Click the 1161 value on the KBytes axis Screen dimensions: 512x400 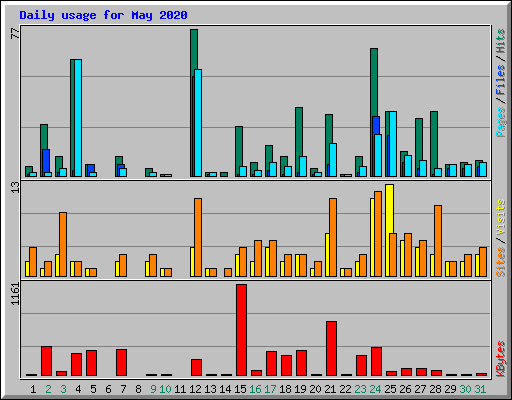(x=15, y=294)
